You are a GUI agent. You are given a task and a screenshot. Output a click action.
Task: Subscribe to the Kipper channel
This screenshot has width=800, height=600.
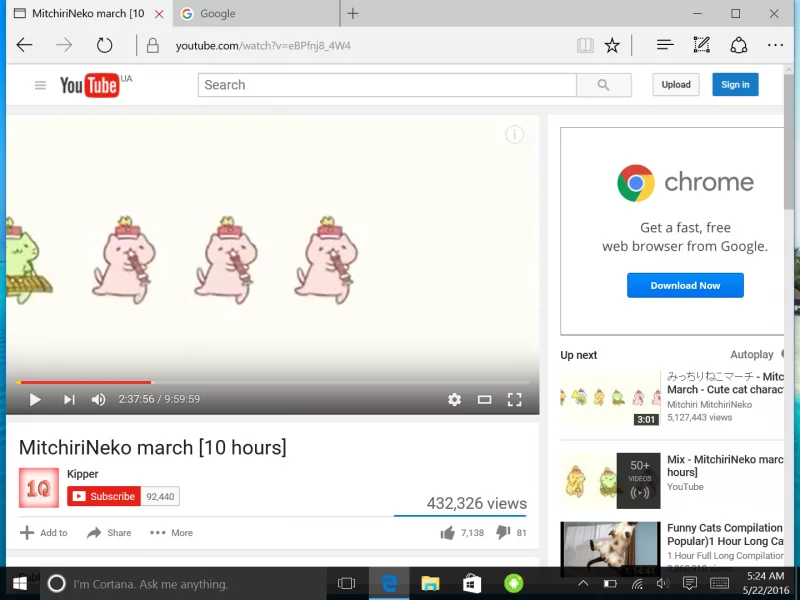click(x=104, y=496)
